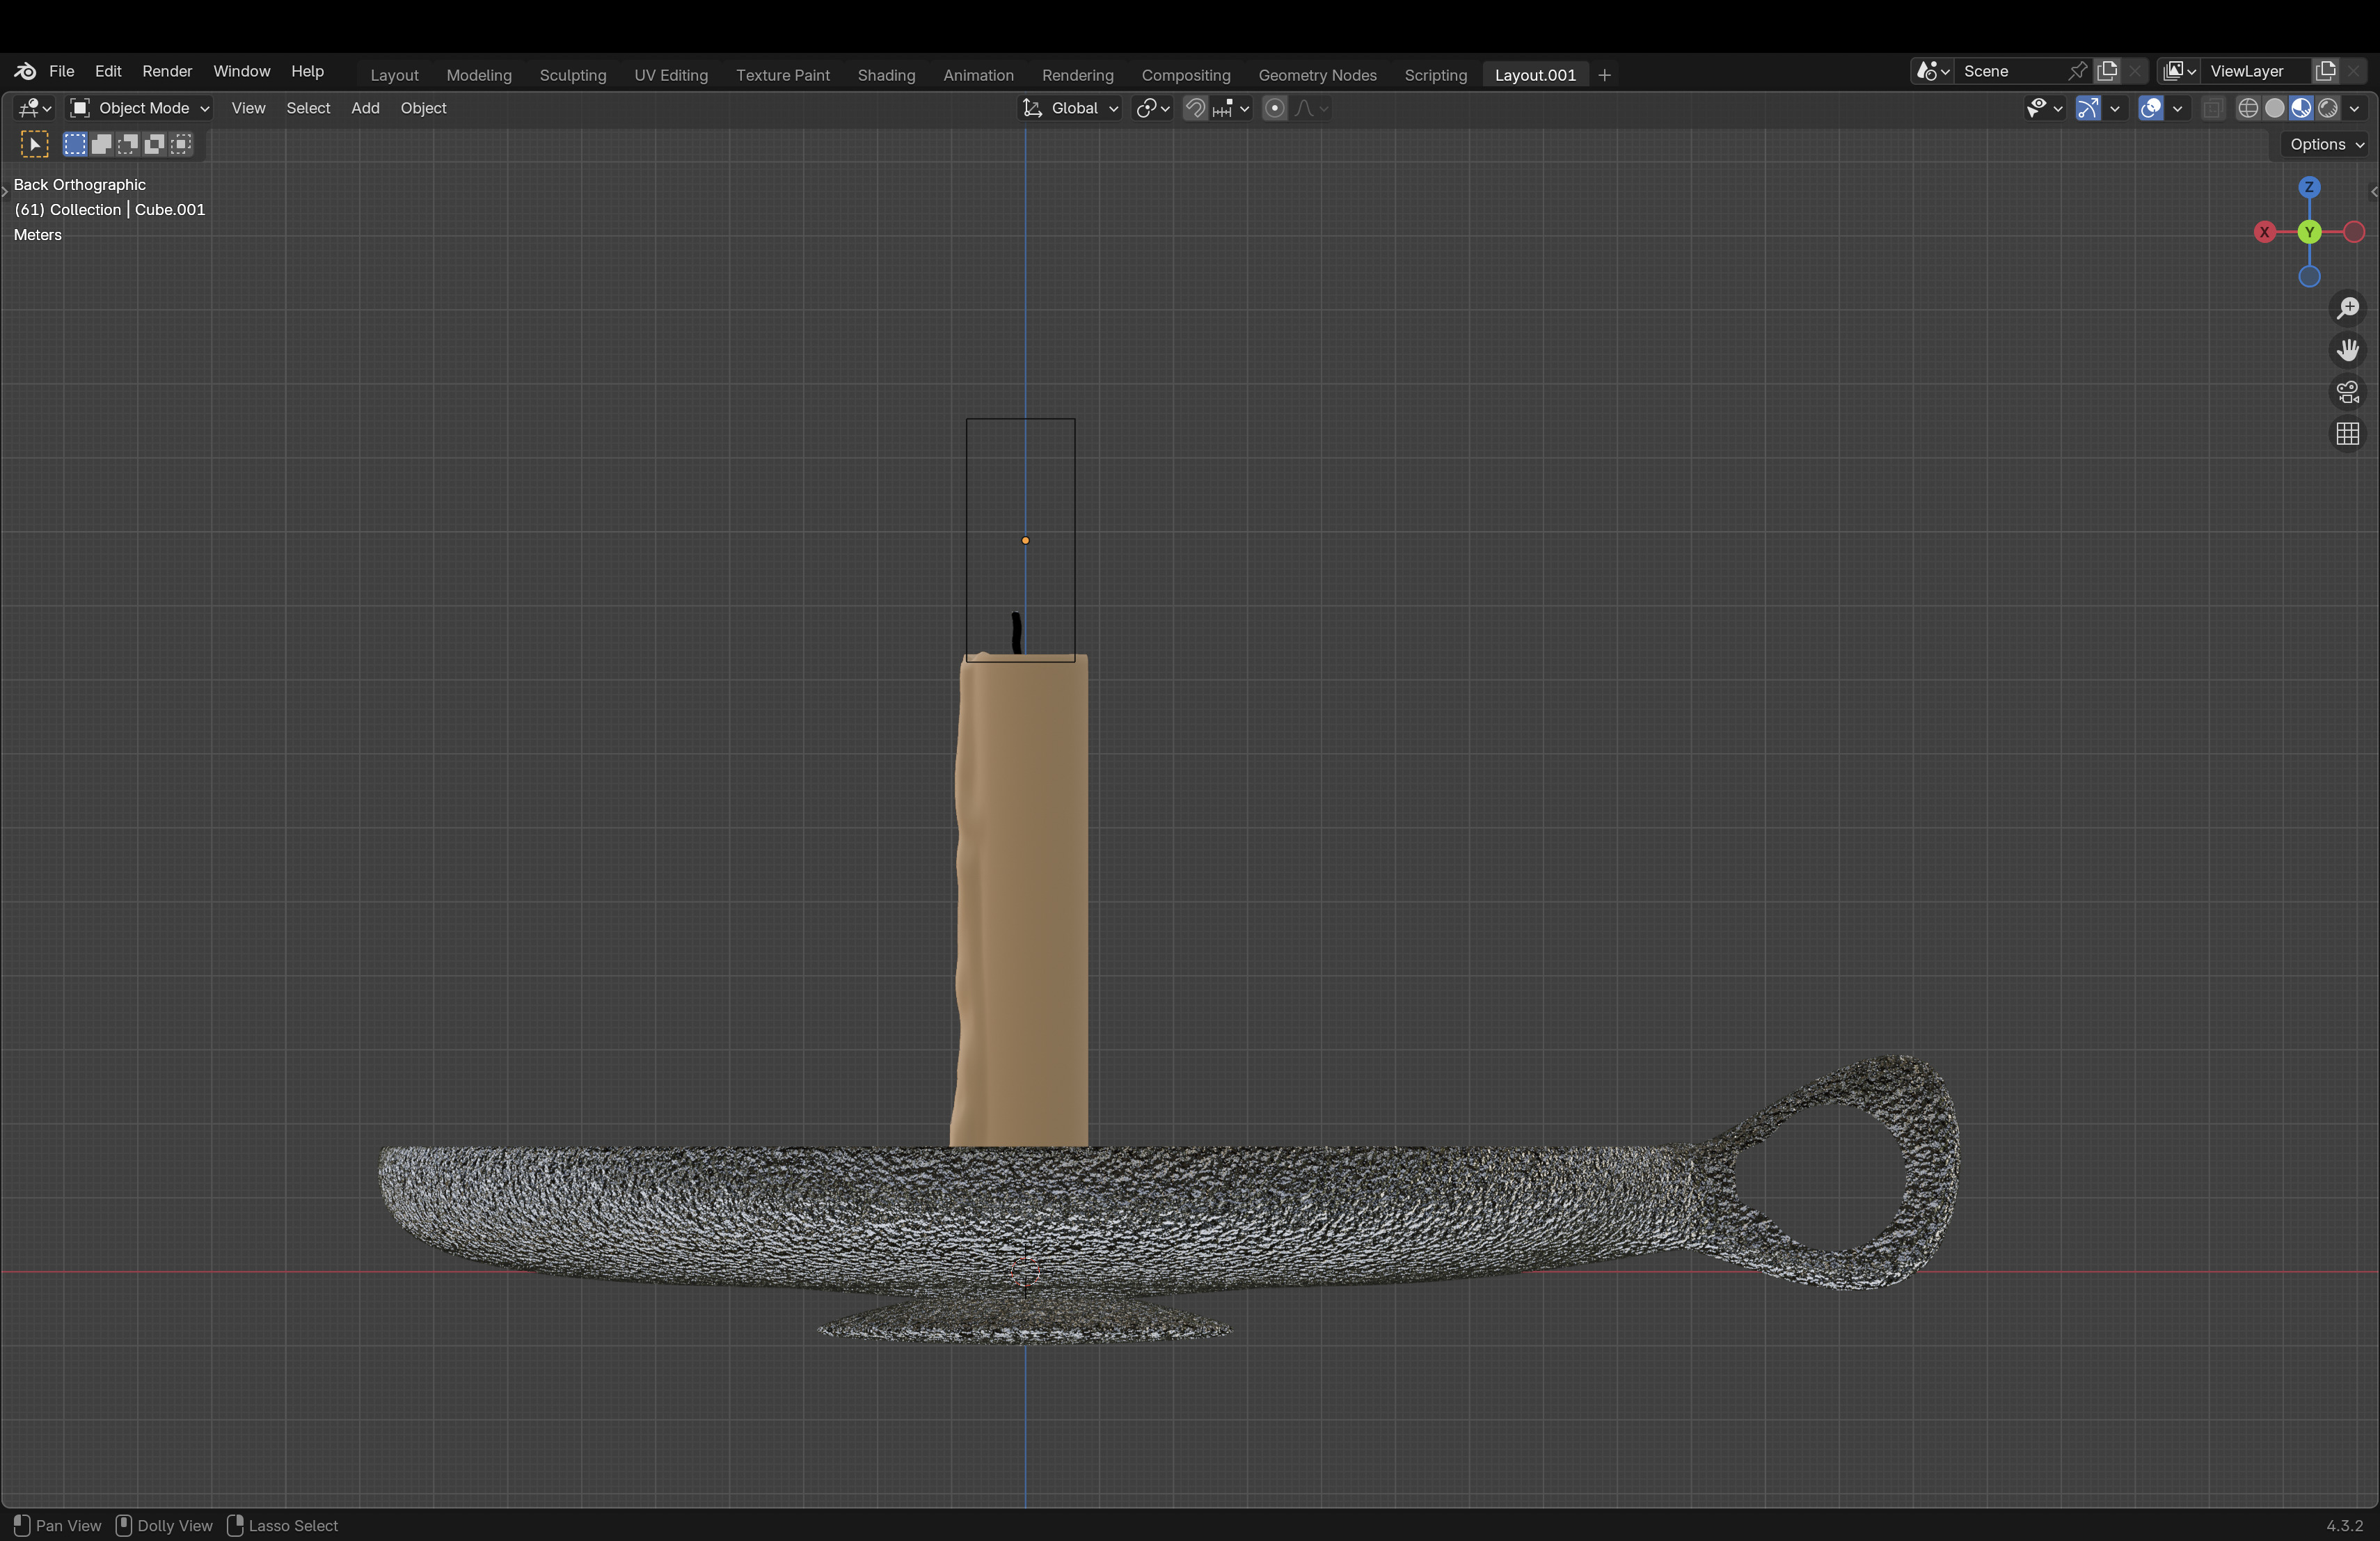The width and height of the screenshot is (2380, 1541).
Task: Click the zoom magnifier viewport button
Action: 2347,308
